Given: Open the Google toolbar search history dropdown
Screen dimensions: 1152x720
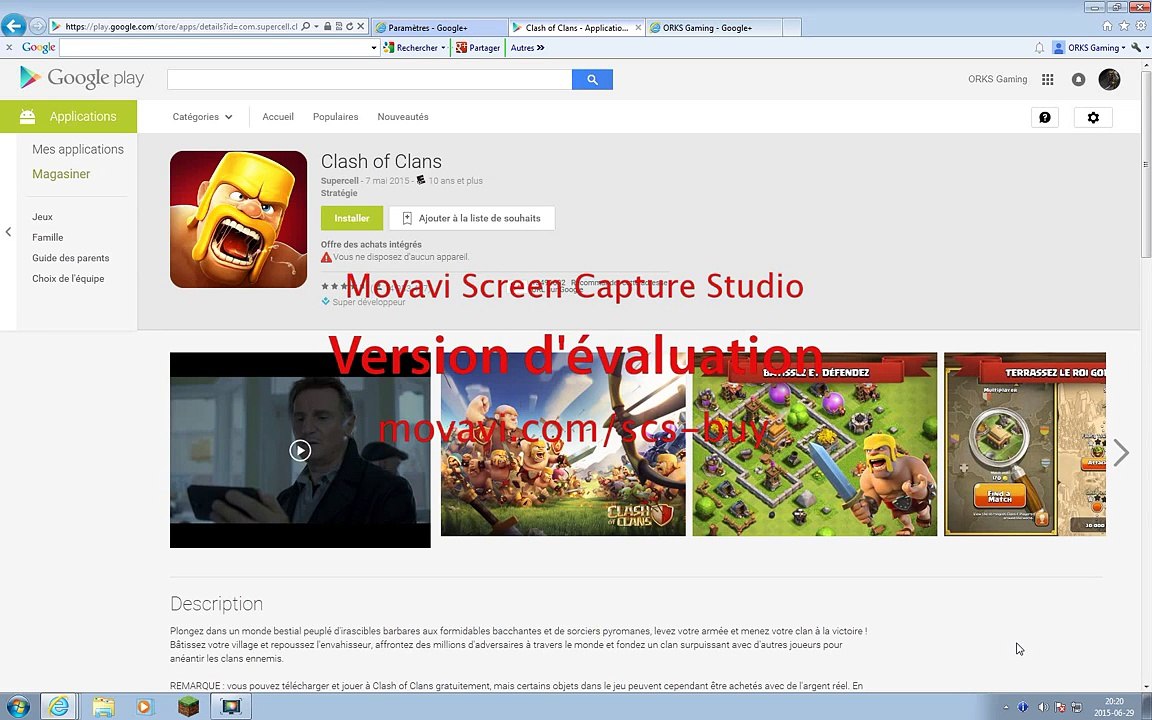Looking at the screenshot, I should click(x=373, y=48).
